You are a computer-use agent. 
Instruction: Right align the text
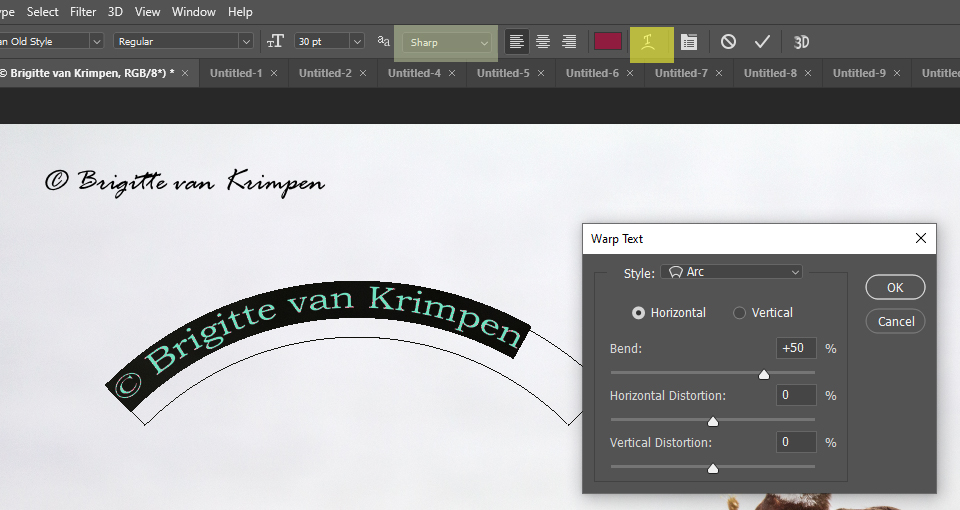coord(569,42)
